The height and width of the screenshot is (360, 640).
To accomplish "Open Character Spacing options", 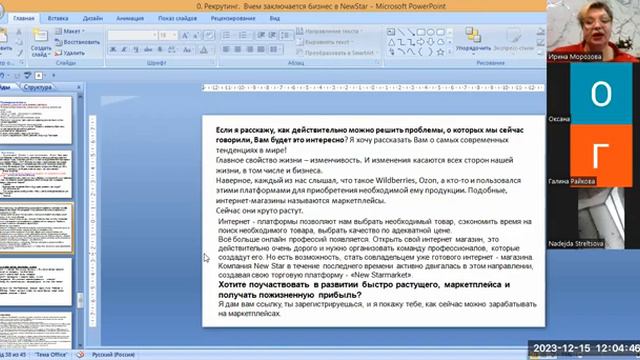I will (x=172, y=50).
